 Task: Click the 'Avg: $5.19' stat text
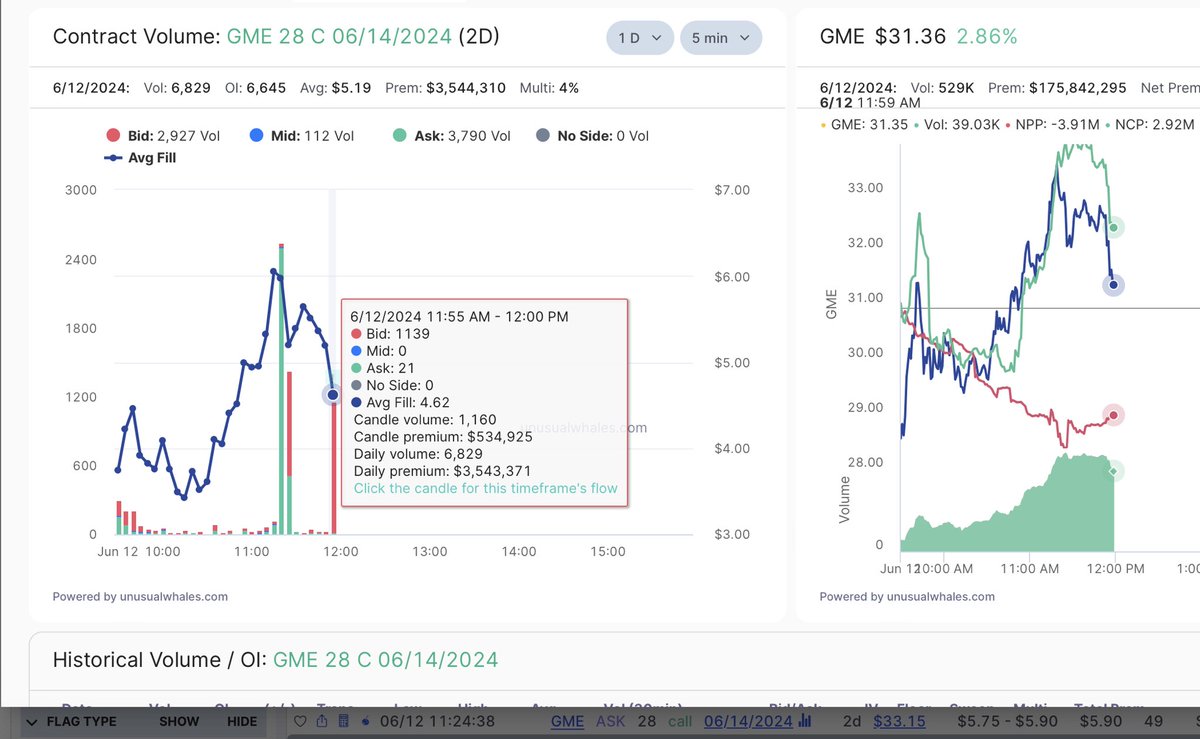coord(336,88)
